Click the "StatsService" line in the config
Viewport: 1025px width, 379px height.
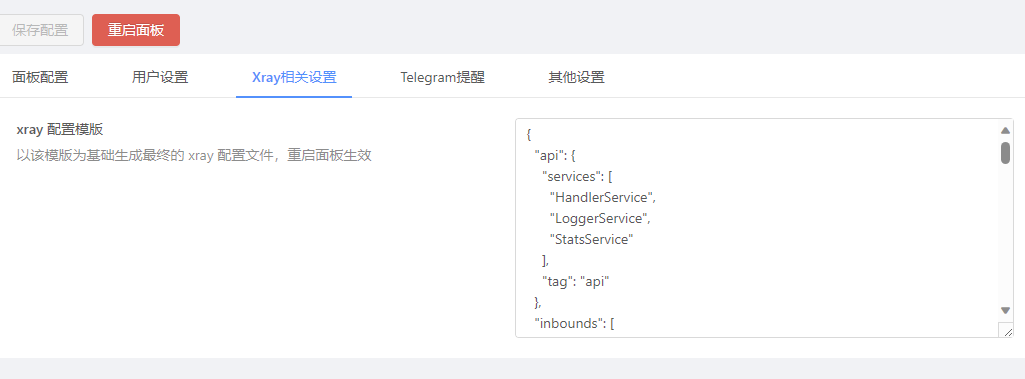[x=592, y=240]
